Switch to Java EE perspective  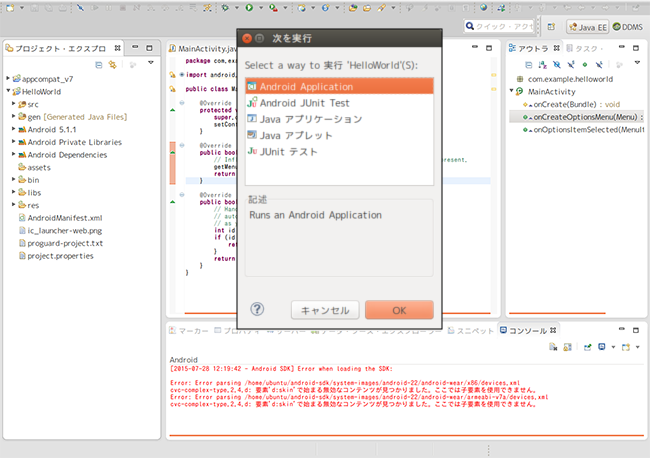pos(588,27)
